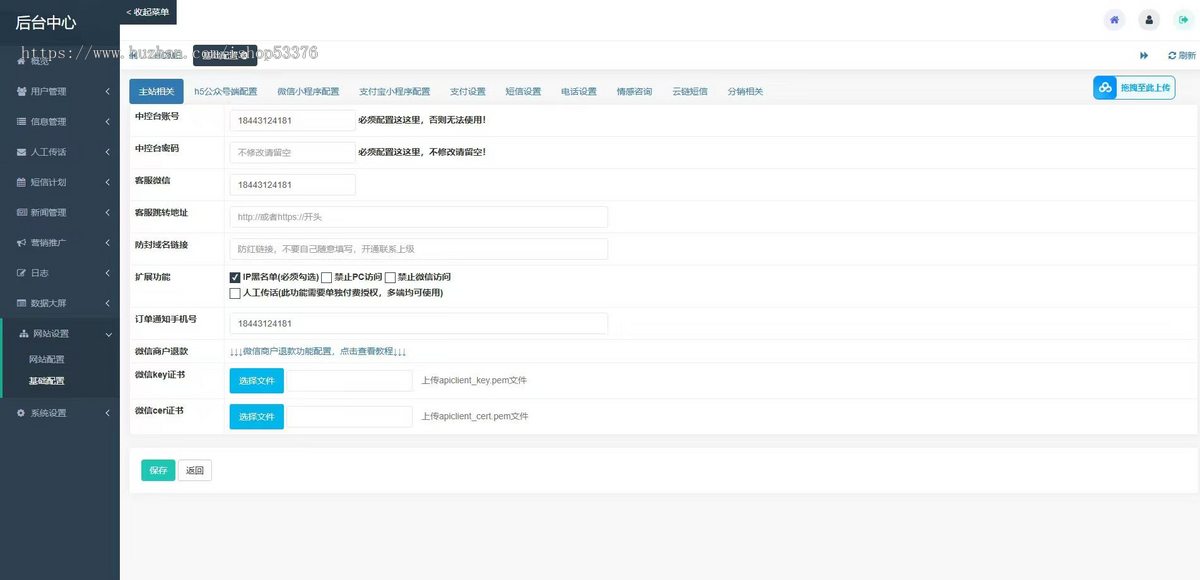Switch to the 短信设置 tab
Screen dimensions: 1200x580
click(x=523, y=91)
